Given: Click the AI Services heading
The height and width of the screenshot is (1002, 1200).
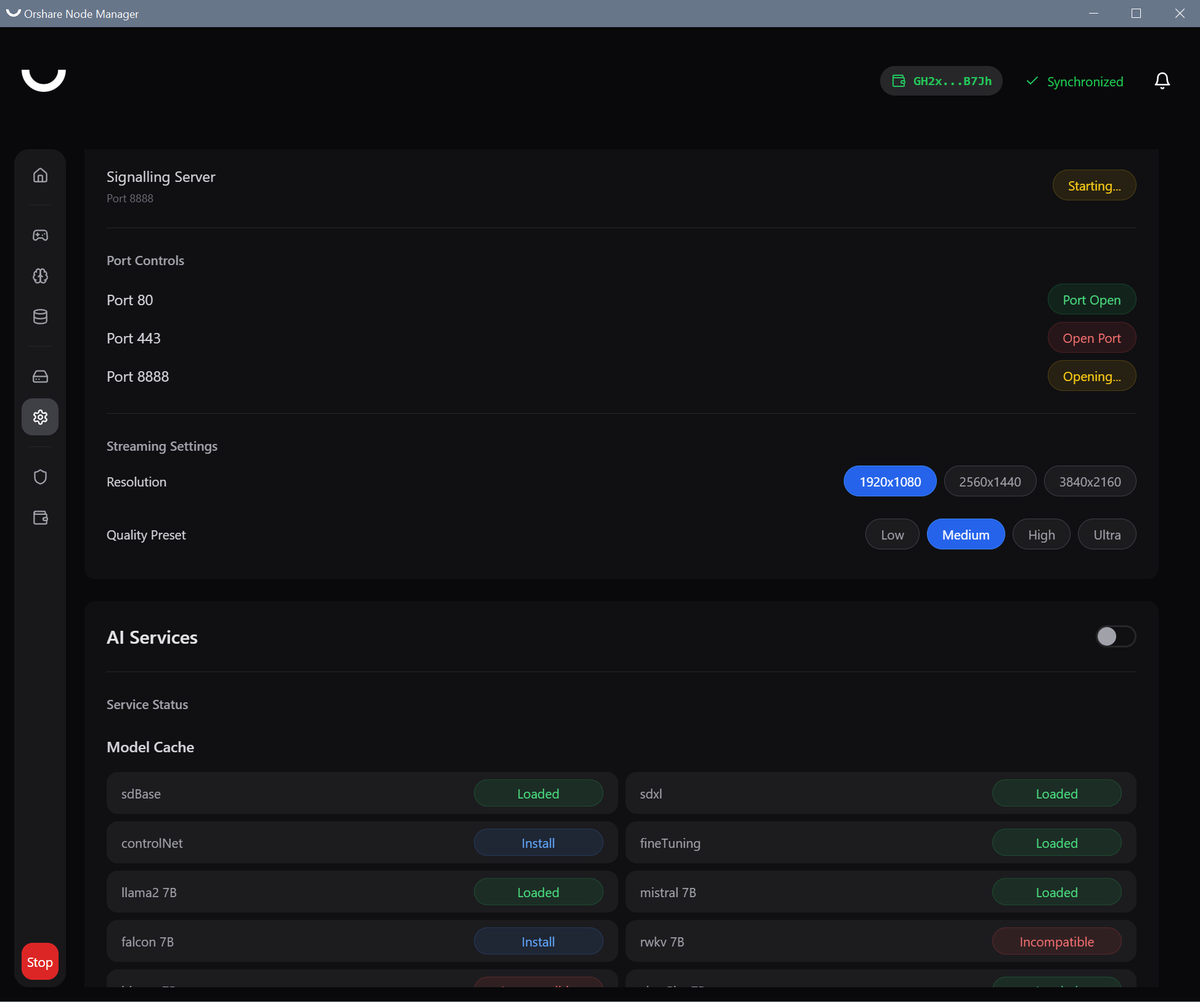Looking at the screenshot, I should coord(152,638).
